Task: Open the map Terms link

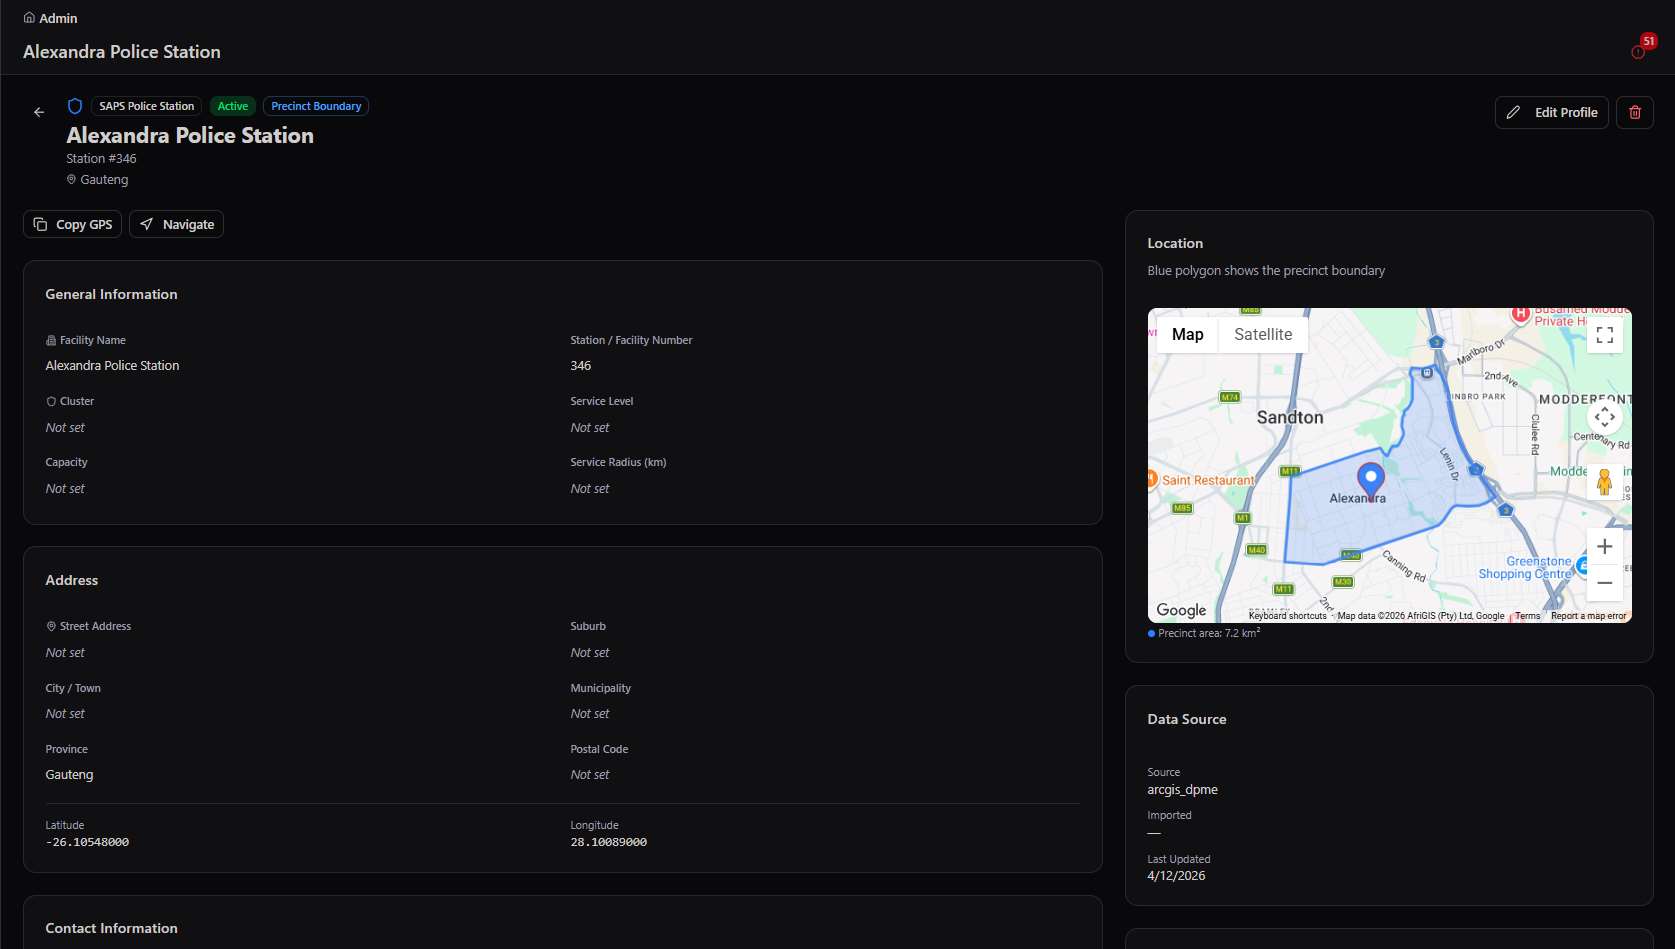Action: click(1527, 616)
